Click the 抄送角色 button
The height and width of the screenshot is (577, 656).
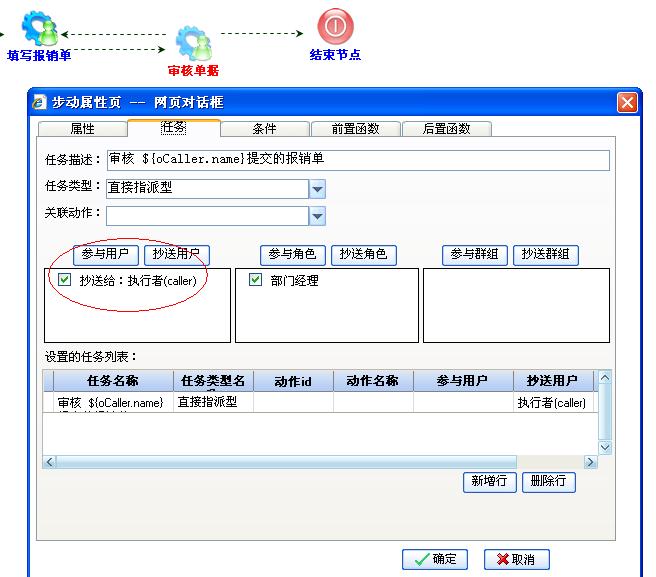click(x=364, y=255)
